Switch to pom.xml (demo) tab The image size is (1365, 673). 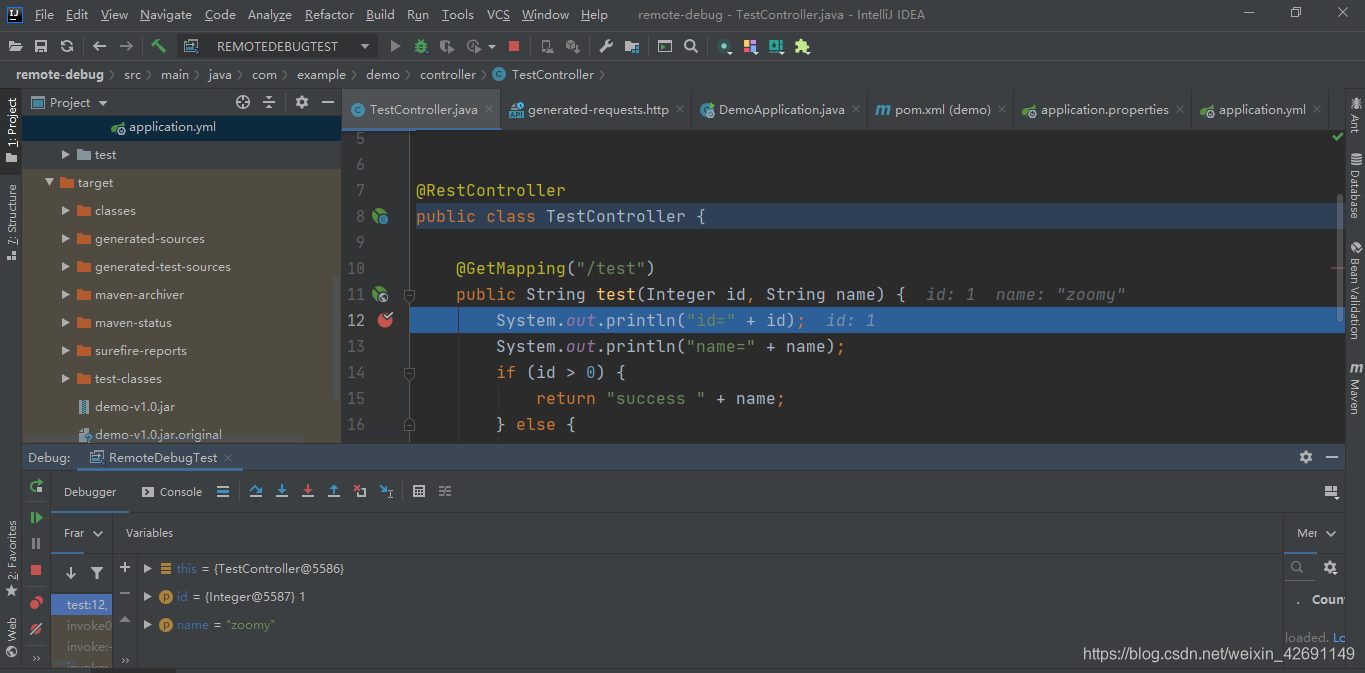click(x=941, y=110)
